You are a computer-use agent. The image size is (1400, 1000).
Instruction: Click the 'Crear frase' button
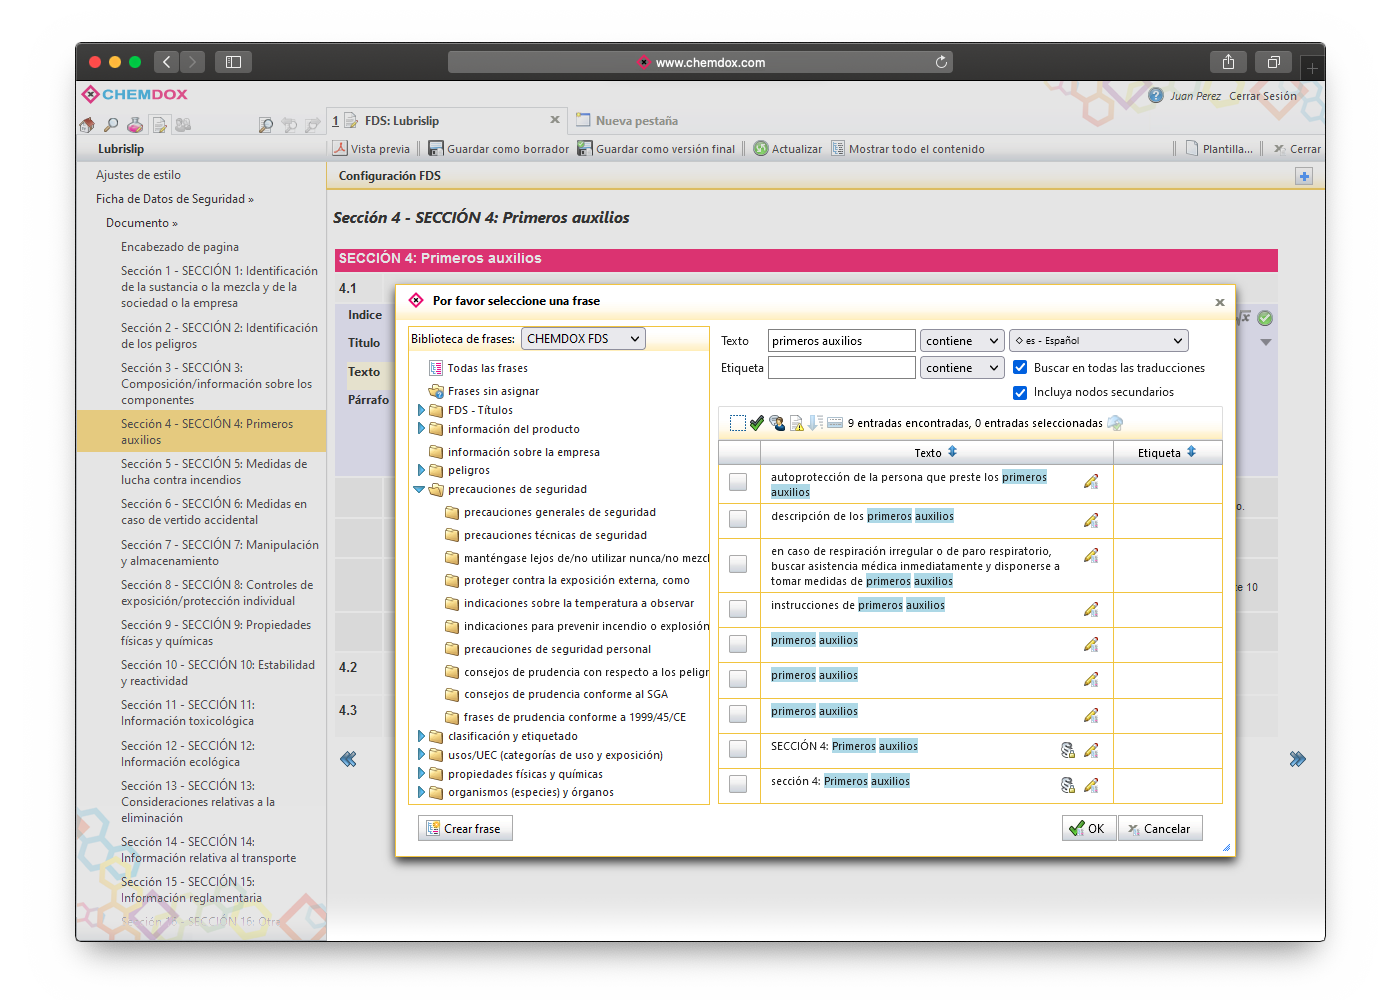tap(465, 828)
